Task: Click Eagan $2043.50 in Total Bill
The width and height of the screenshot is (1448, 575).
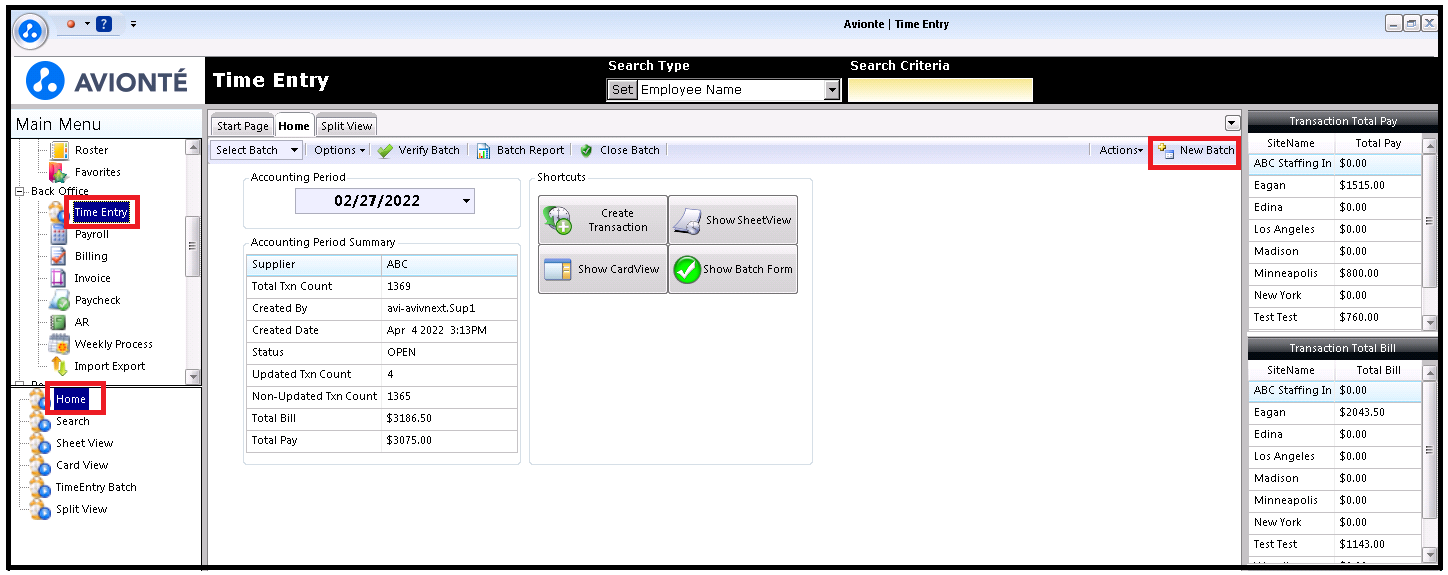Action: pos(1335,412)
